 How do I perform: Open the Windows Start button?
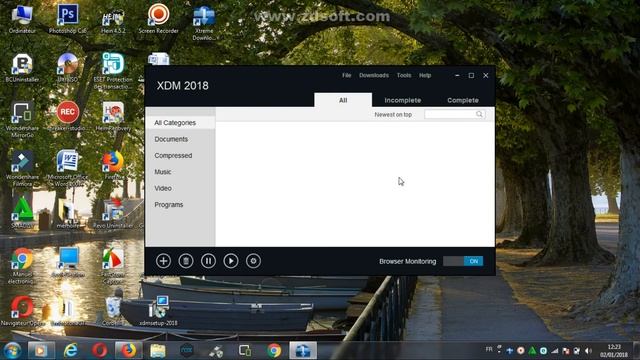[x=12, y=351]
